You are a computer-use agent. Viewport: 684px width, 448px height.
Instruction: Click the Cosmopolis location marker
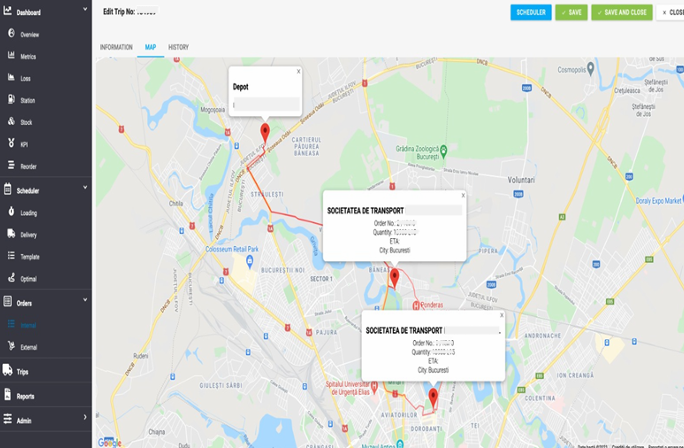pyautogui.click(x=590, y=68)
